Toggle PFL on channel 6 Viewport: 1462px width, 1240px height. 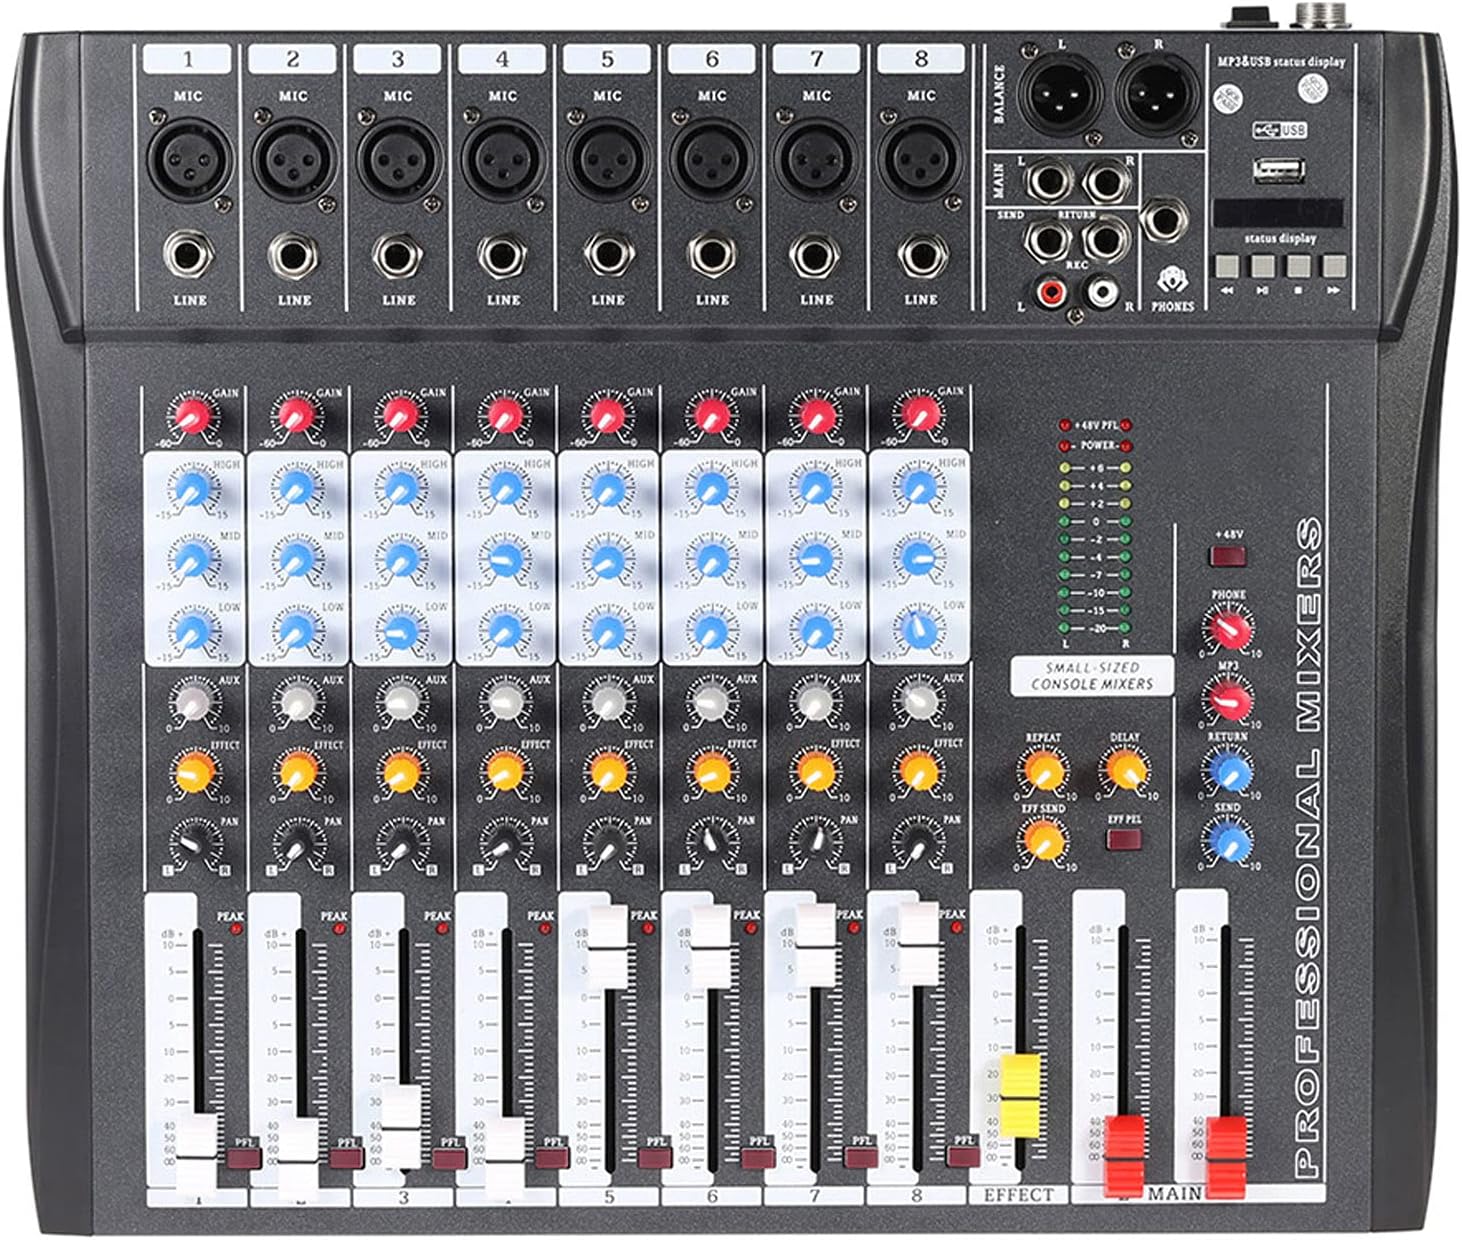pos(758,1158)
